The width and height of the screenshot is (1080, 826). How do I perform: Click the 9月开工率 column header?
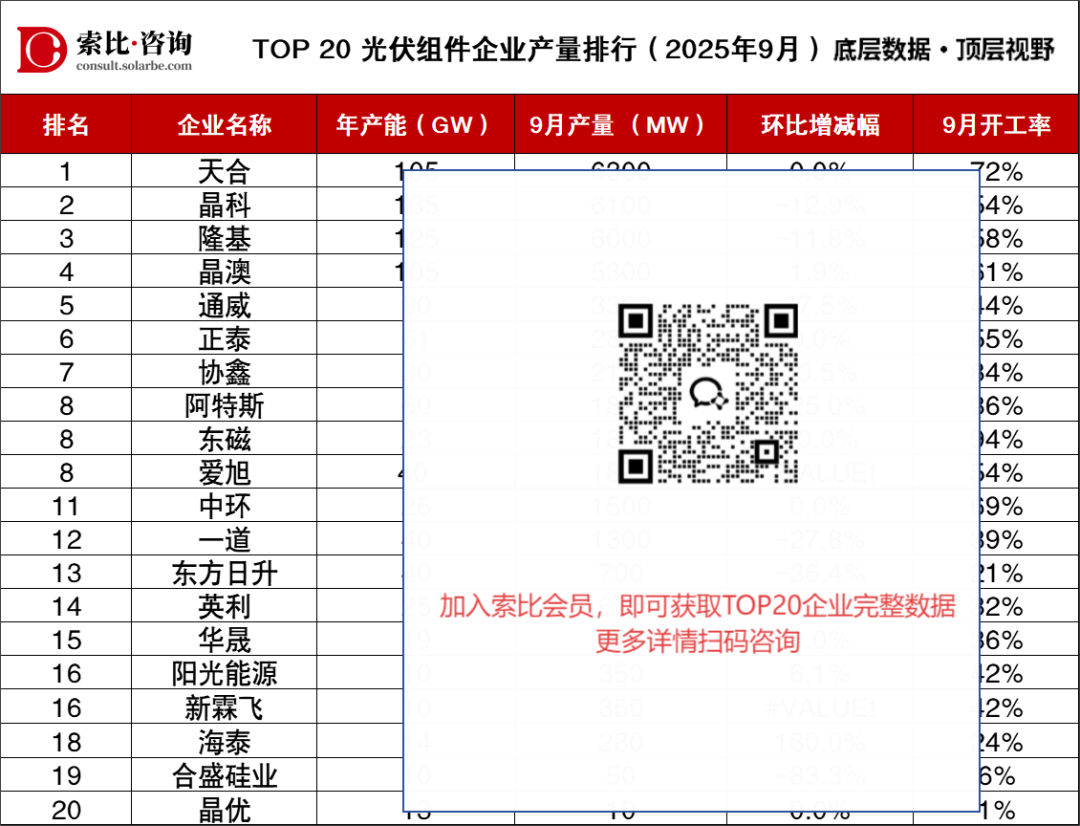coord(996,125)
